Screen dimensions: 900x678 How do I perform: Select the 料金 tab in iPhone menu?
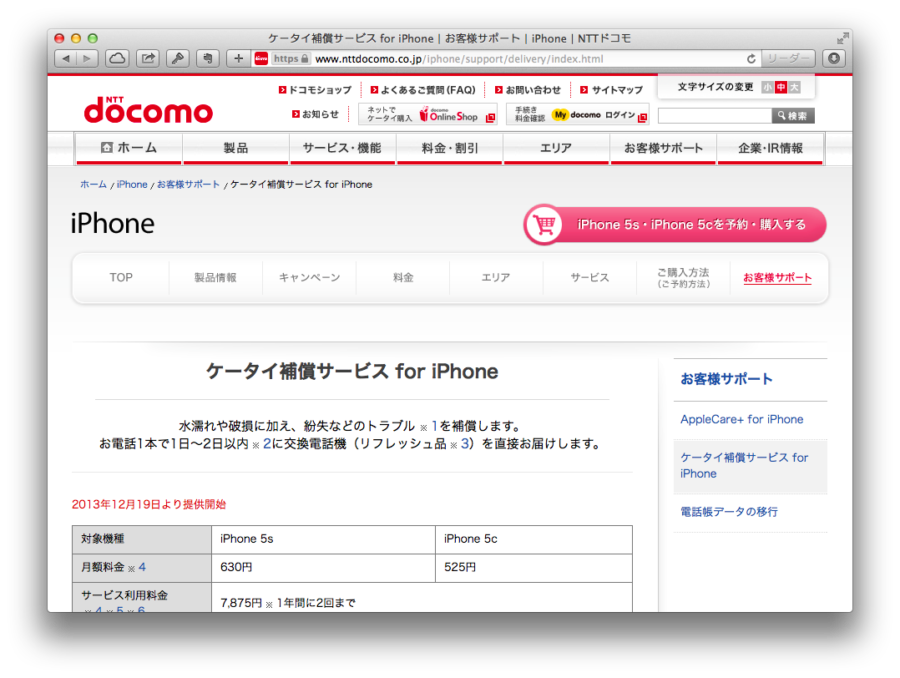403,278
